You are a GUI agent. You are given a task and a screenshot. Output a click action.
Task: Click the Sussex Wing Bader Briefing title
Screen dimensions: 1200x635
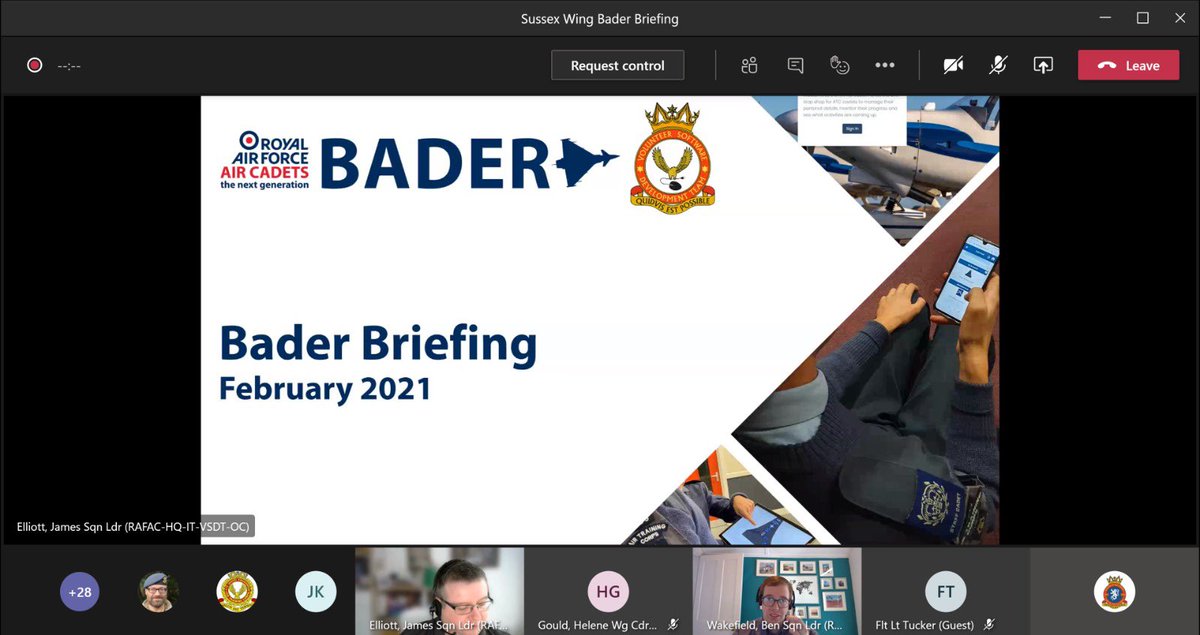599,18
